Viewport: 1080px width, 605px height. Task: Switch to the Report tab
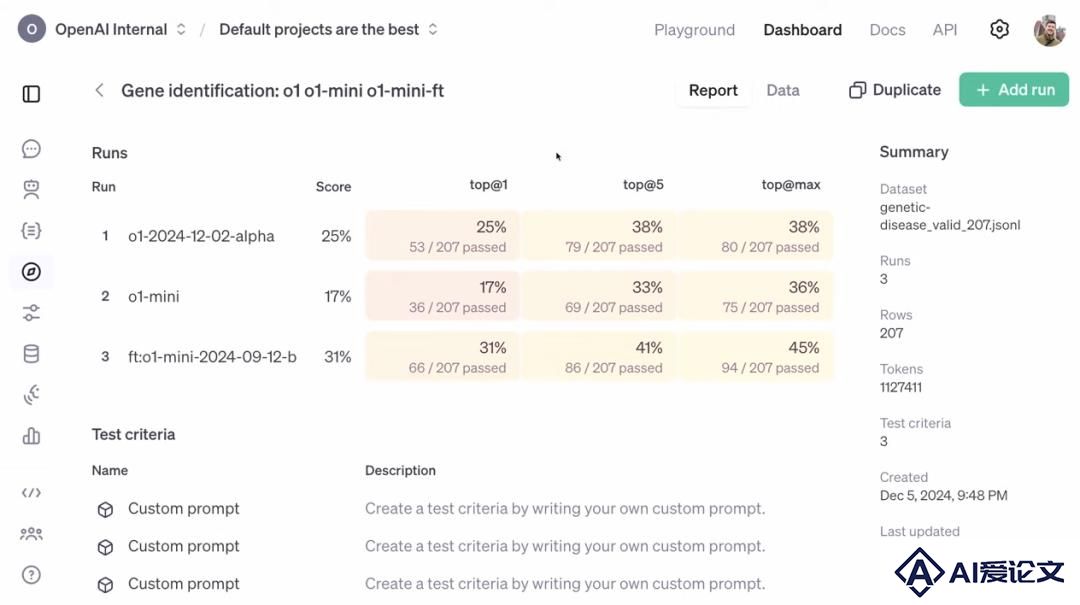713,90
